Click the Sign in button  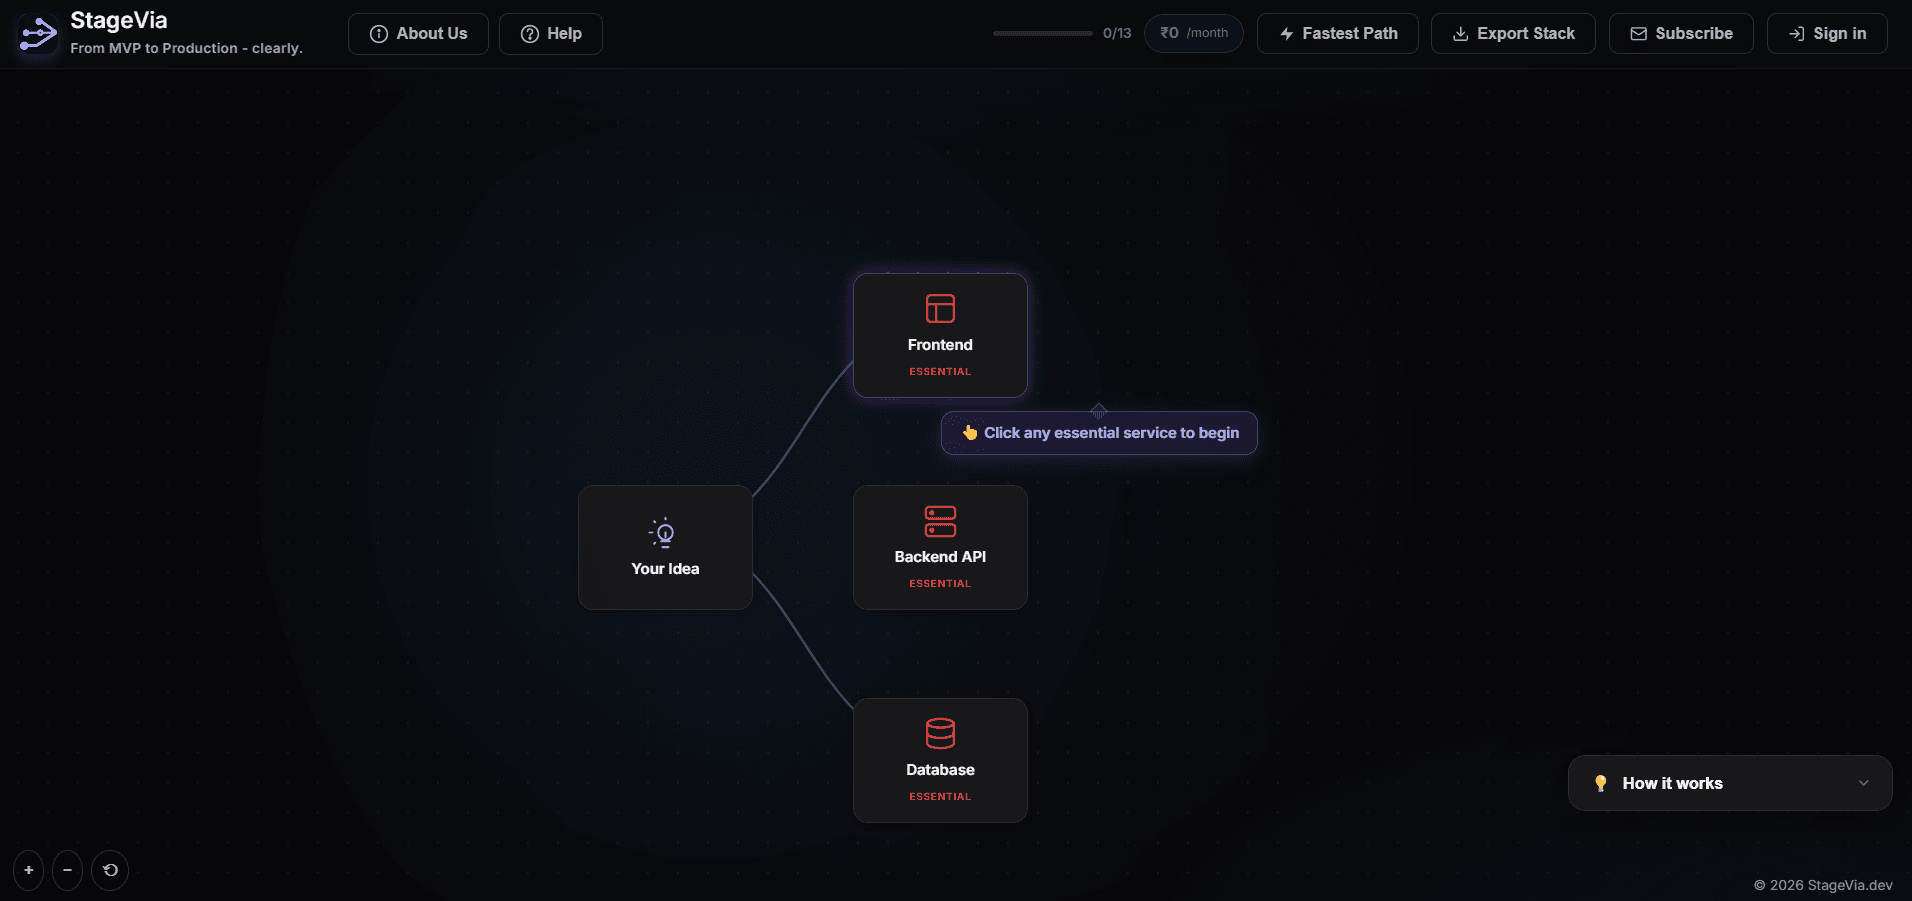tap(1827, 33)
